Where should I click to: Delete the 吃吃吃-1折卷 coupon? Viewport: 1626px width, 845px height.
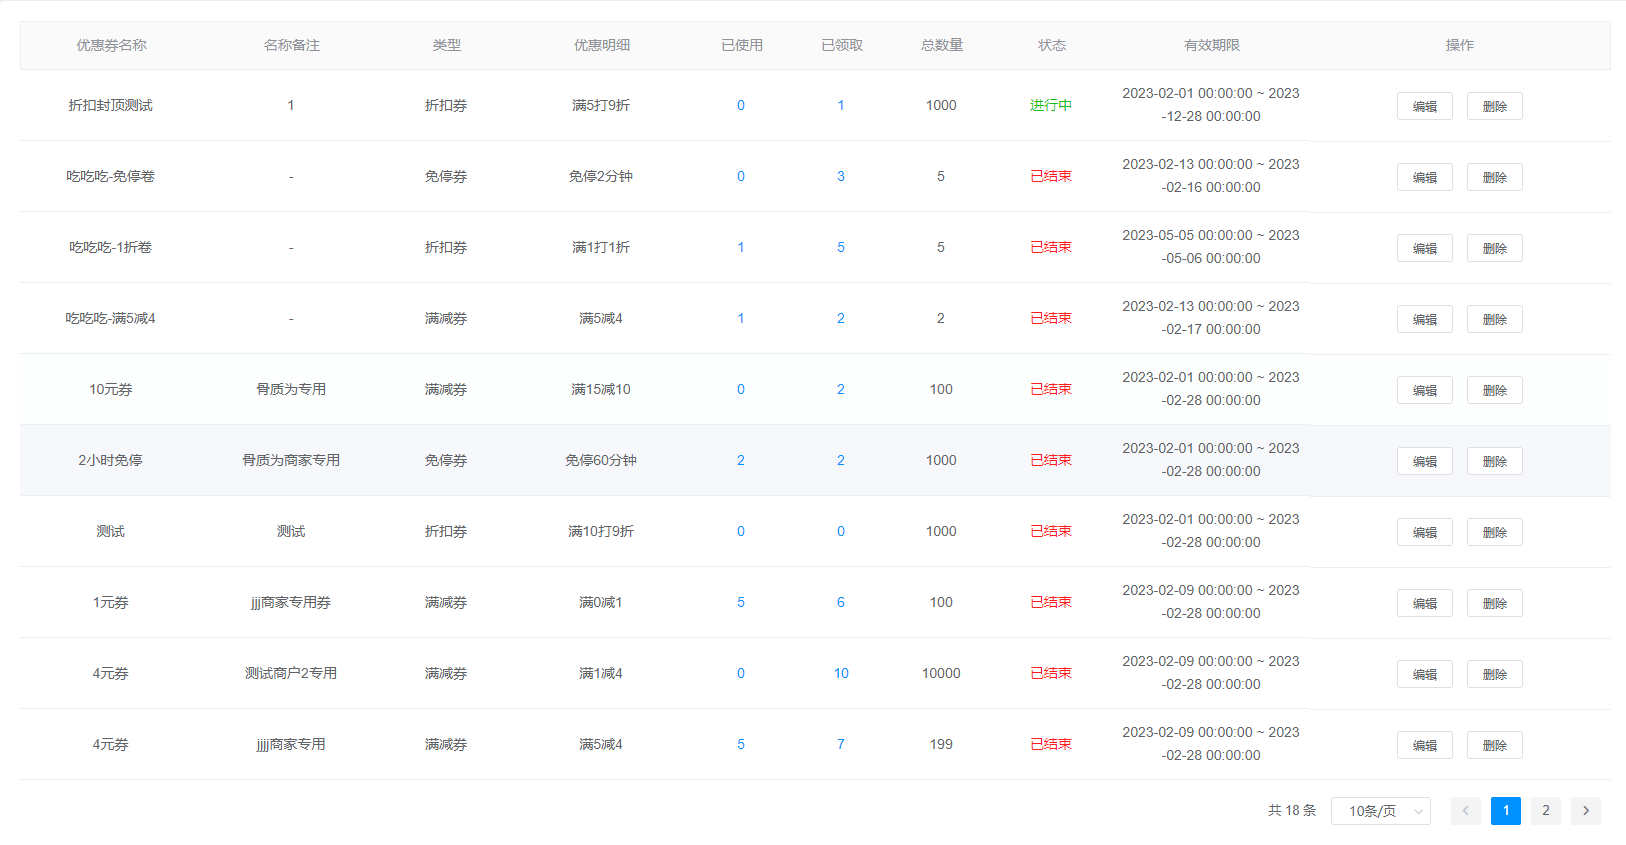[x=1494, y=248]
